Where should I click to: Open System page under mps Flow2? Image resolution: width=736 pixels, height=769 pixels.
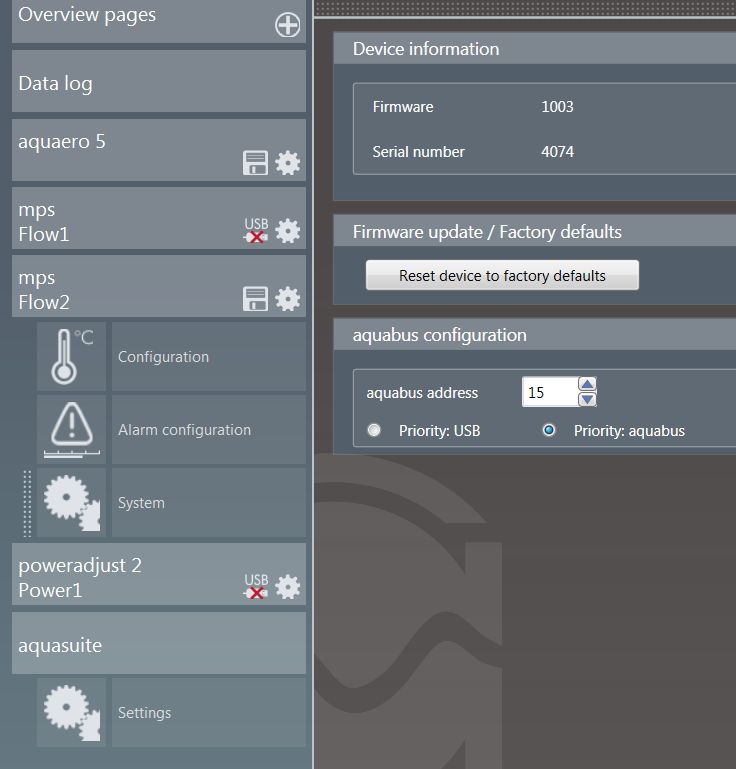(209, 503)
